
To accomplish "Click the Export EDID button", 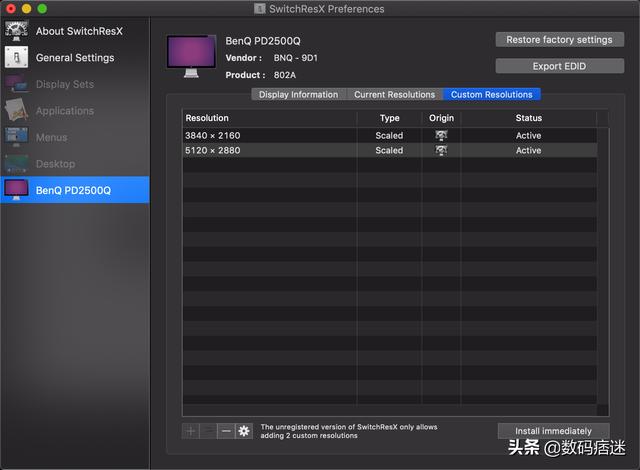I will pos(559,66).
